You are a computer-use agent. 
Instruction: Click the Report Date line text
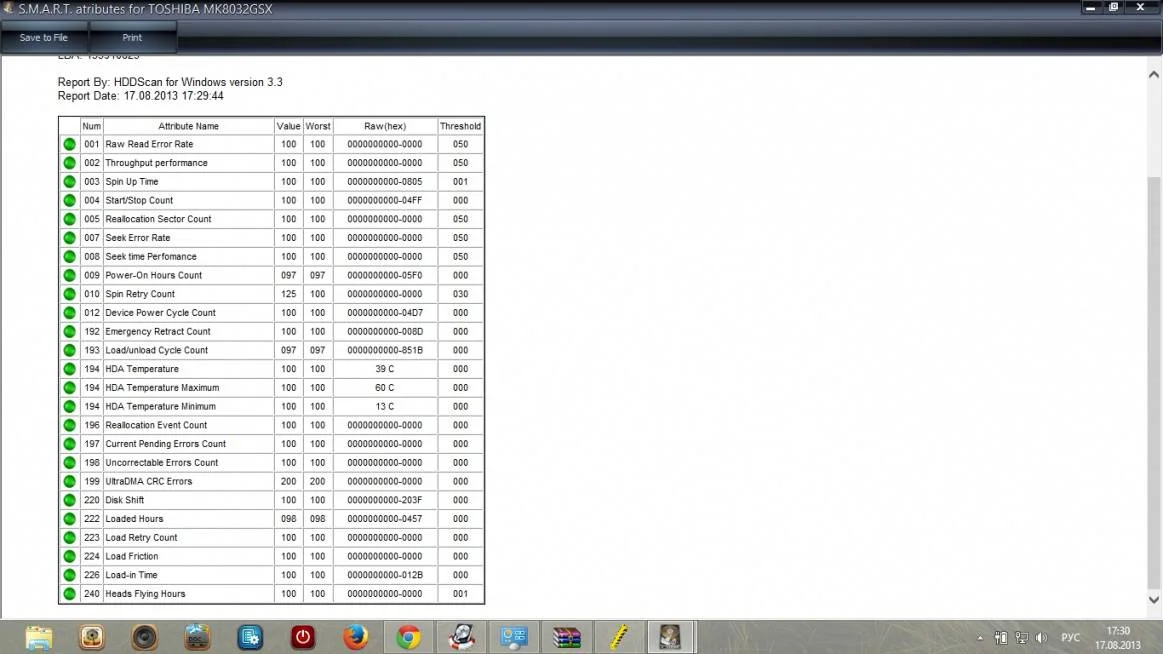[140, 96]
